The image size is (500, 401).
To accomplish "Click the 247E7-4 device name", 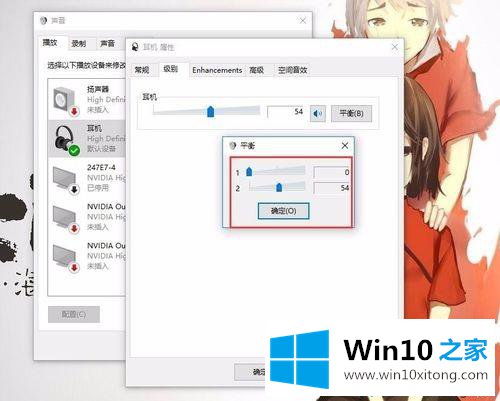I will (x=101, y=167).
